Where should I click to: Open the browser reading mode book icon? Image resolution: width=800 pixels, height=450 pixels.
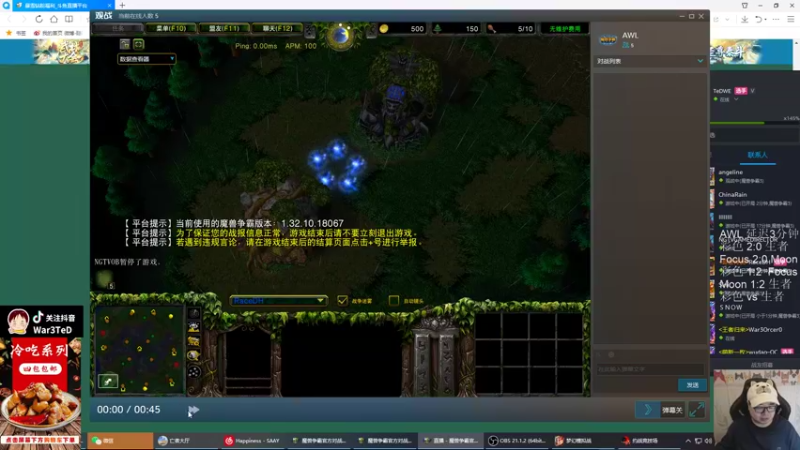69,19
